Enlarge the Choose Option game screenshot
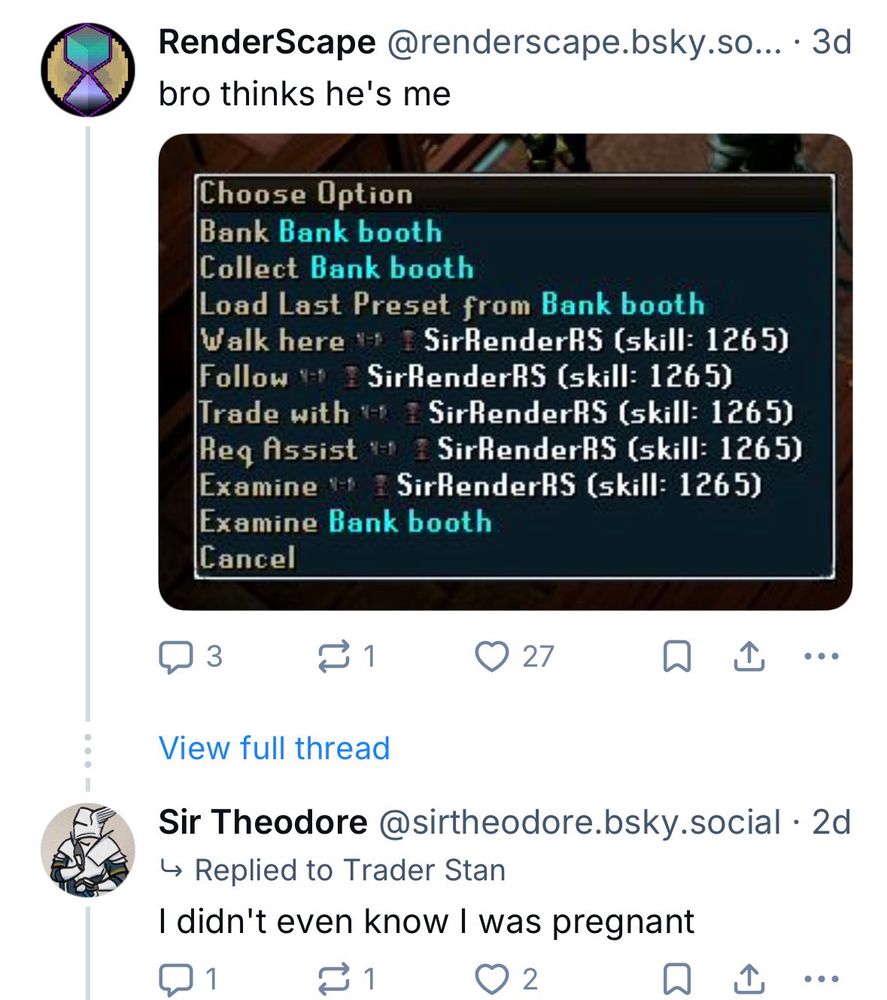This screenshot has width=887, height=1000. coord(505,372)
